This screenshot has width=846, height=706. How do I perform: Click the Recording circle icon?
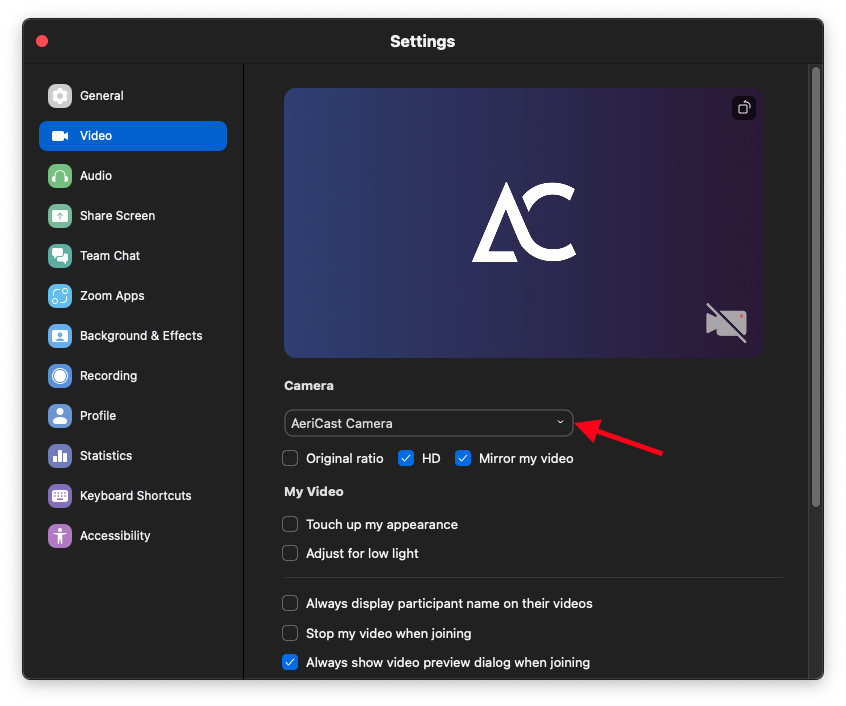pos(60,376)
